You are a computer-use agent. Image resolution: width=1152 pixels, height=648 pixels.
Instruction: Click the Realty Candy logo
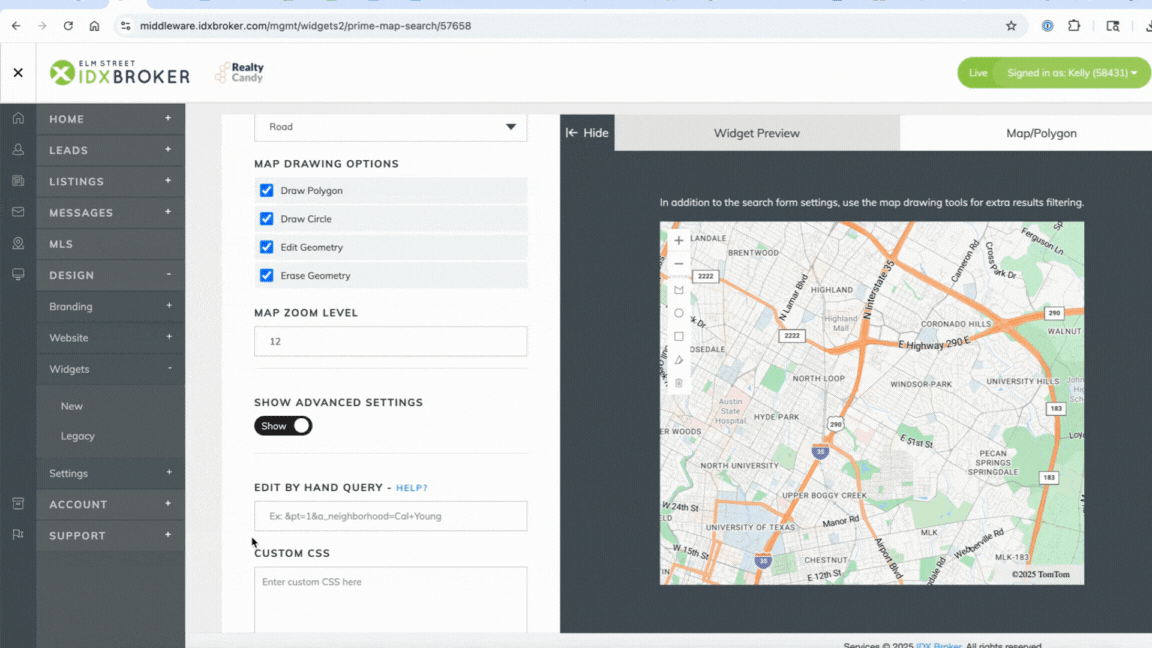tap(240, 72)
